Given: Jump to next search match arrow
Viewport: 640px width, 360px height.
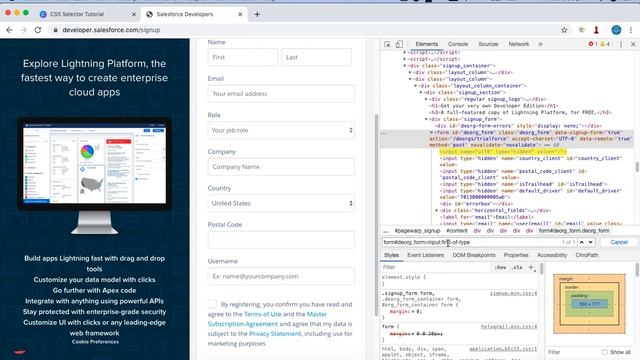Looking at the screenshot, I should tap(590, 242).
